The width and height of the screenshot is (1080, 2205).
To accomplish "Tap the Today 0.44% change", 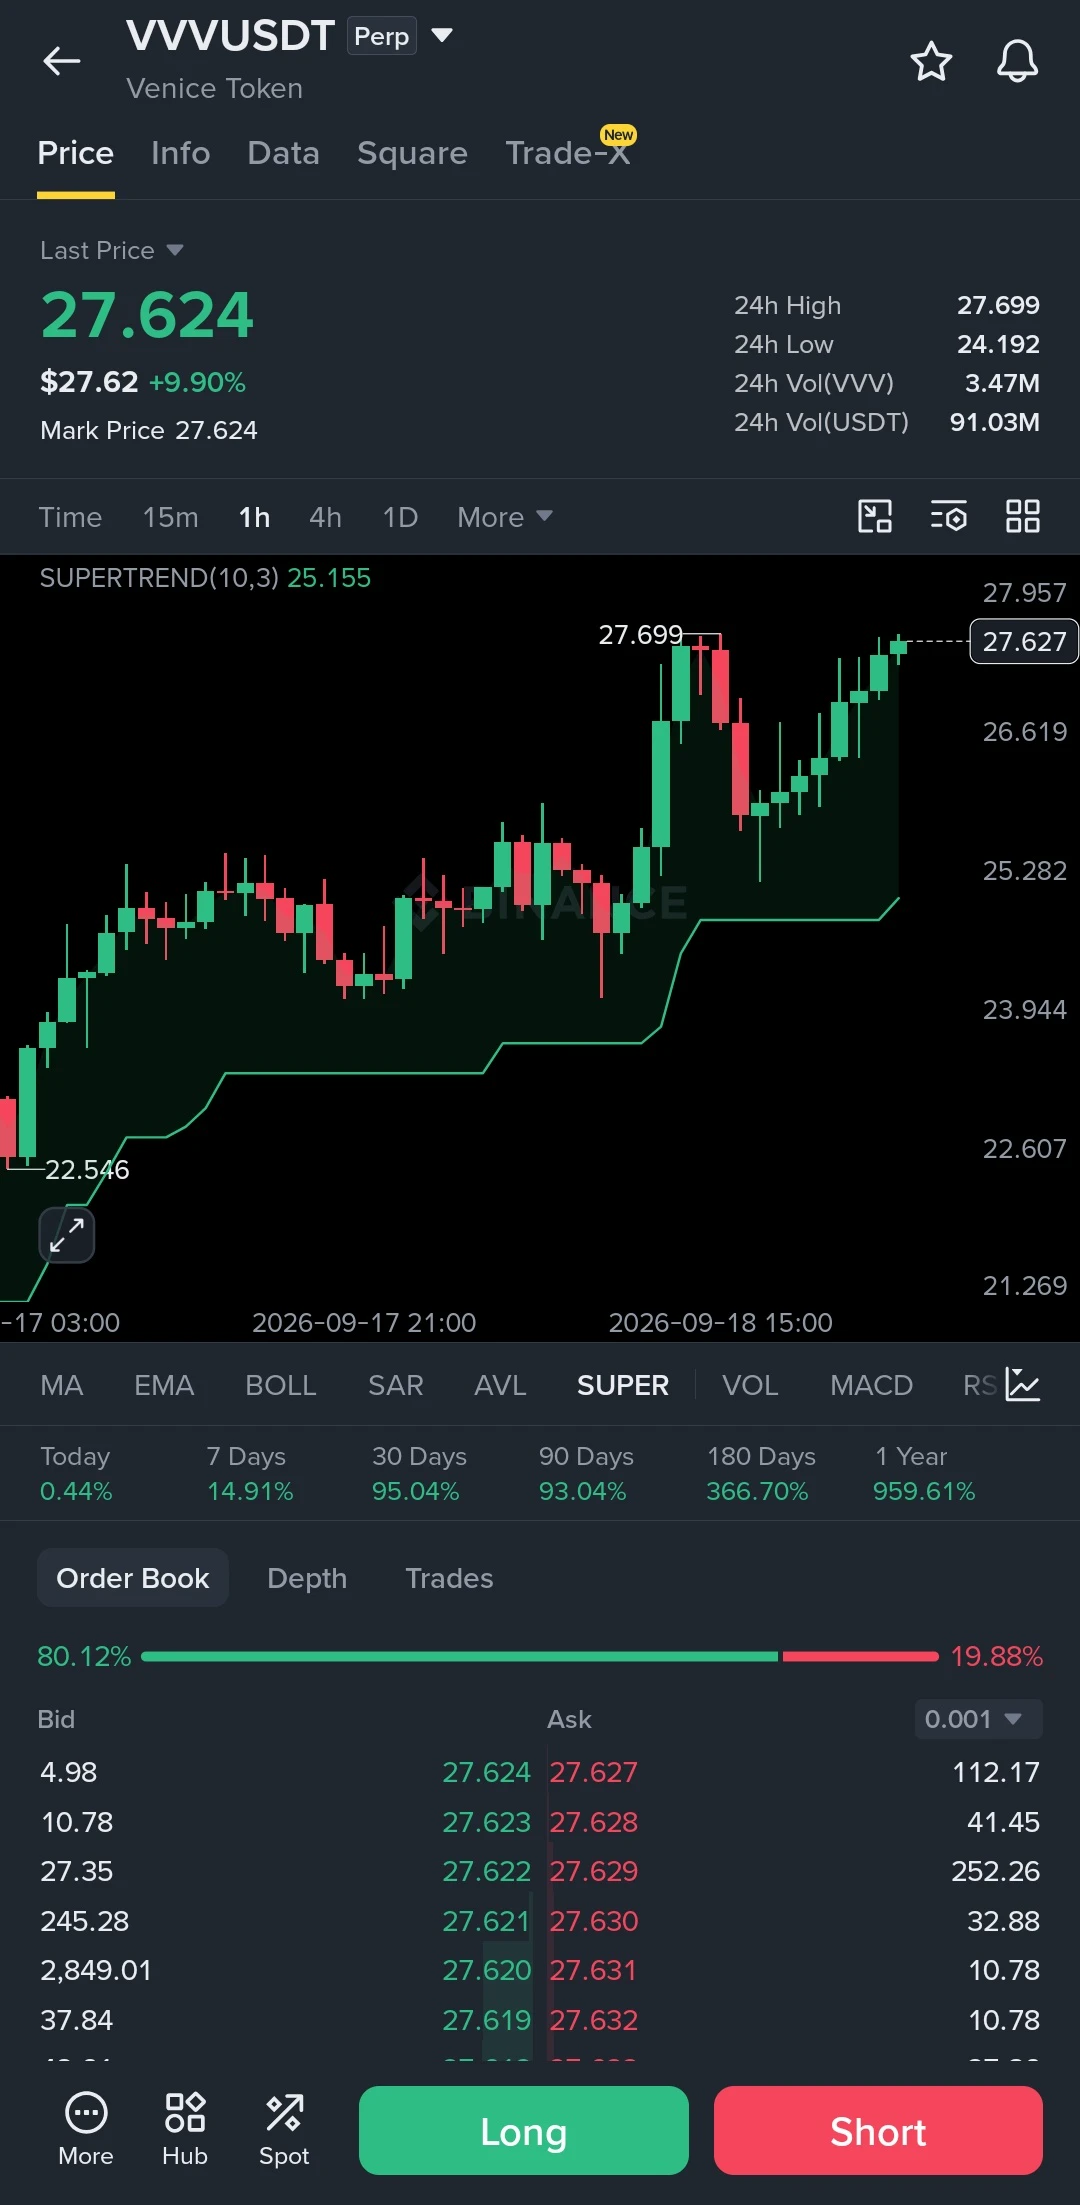I will coord(76,1474).
